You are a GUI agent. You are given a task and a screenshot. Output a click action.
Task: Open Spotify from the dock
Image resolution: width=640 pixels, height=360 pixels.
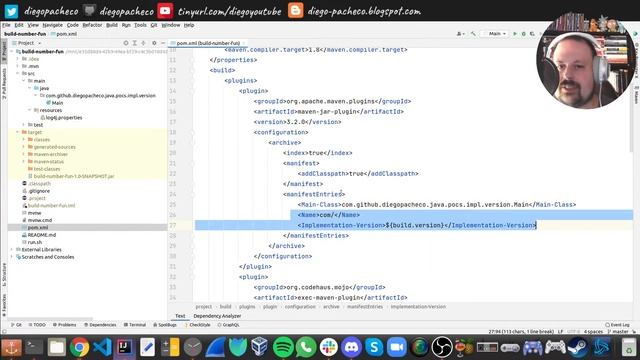pos(283,347)
